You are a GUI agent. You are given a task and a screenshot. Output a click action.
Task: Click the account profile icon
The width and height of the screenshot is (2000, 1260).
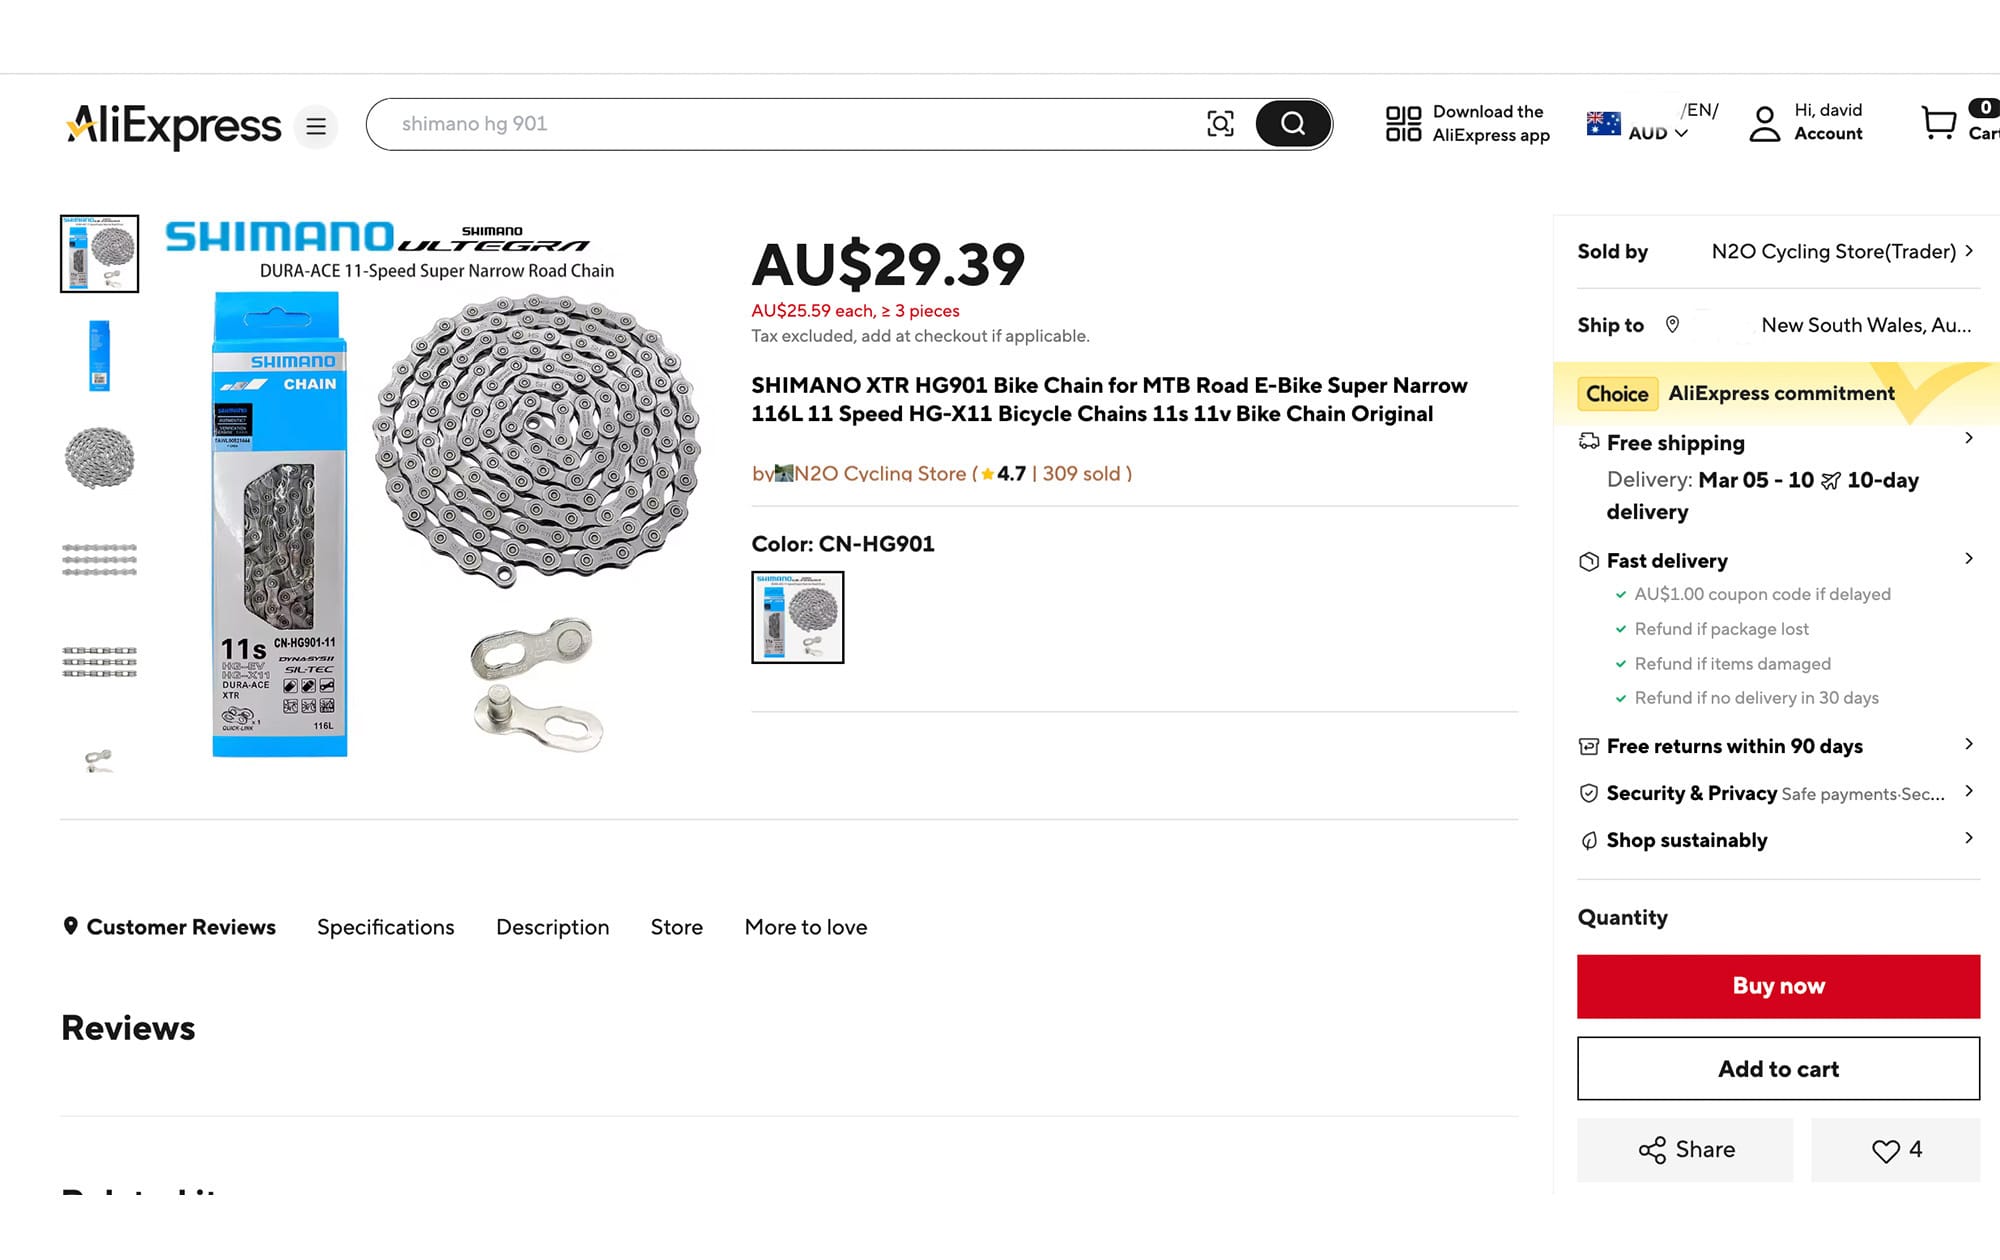[1764, 124]
